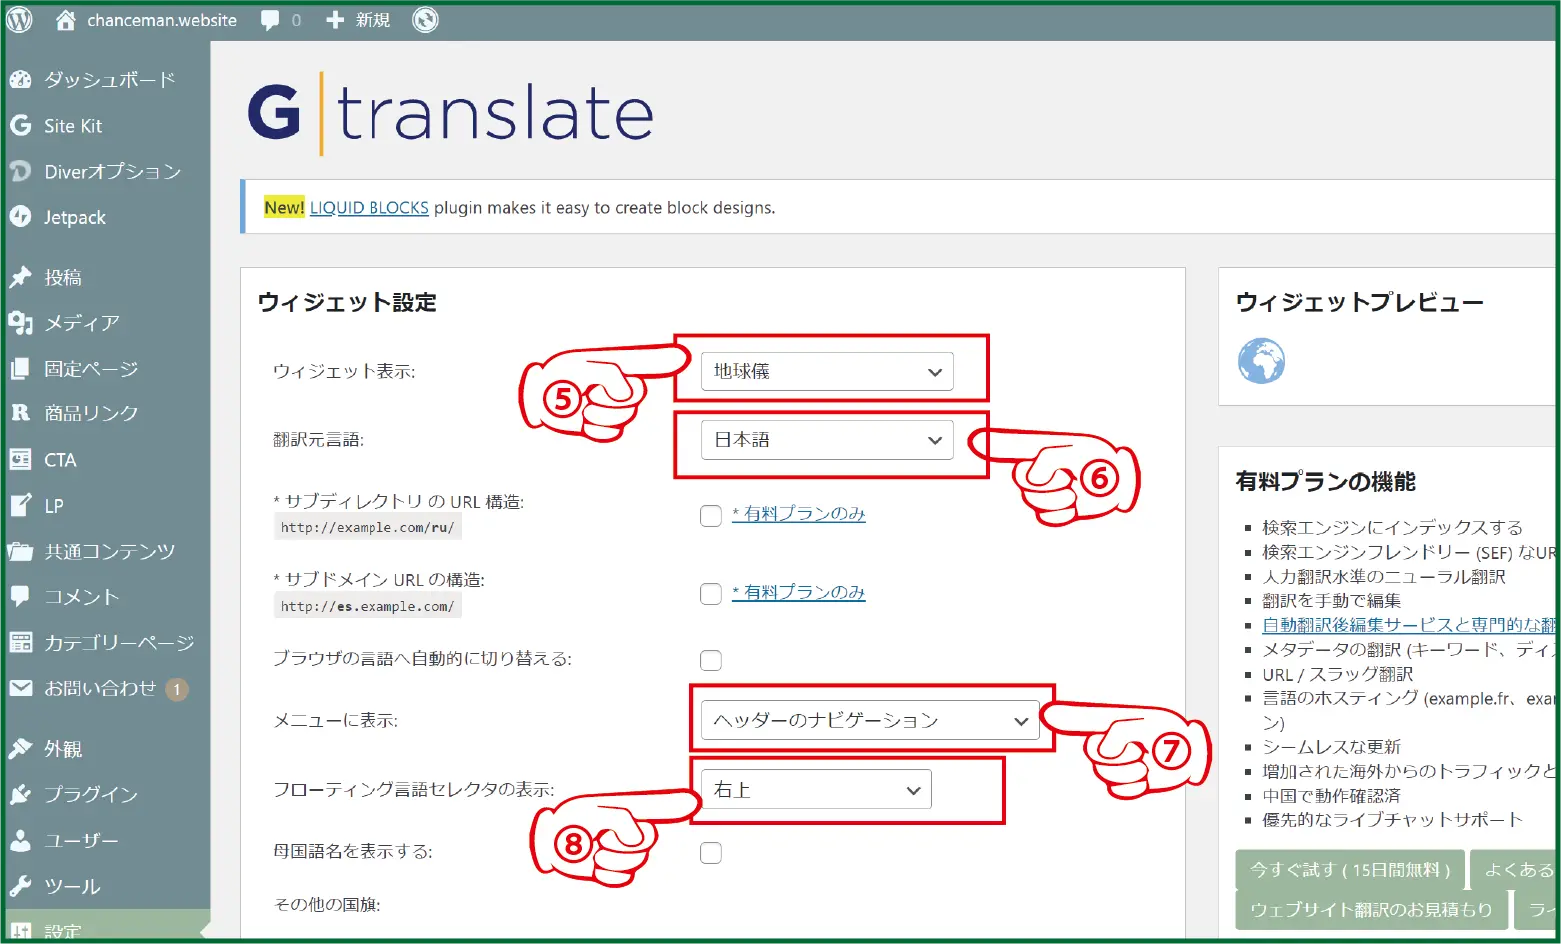Open Jetpack from the sidebar
The image size is (1561, 944).
74,218
